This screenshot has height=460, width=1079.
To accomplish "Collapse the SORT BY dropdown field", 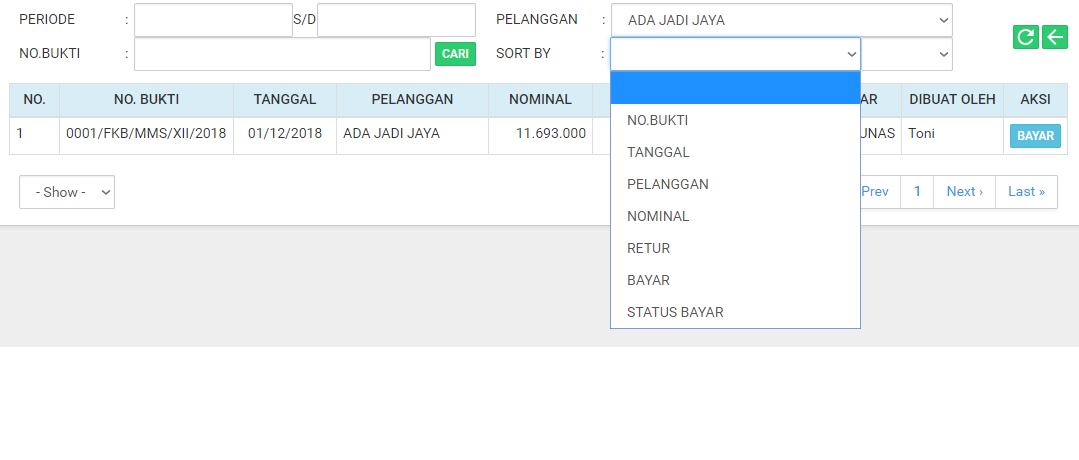I will point(736,54).
